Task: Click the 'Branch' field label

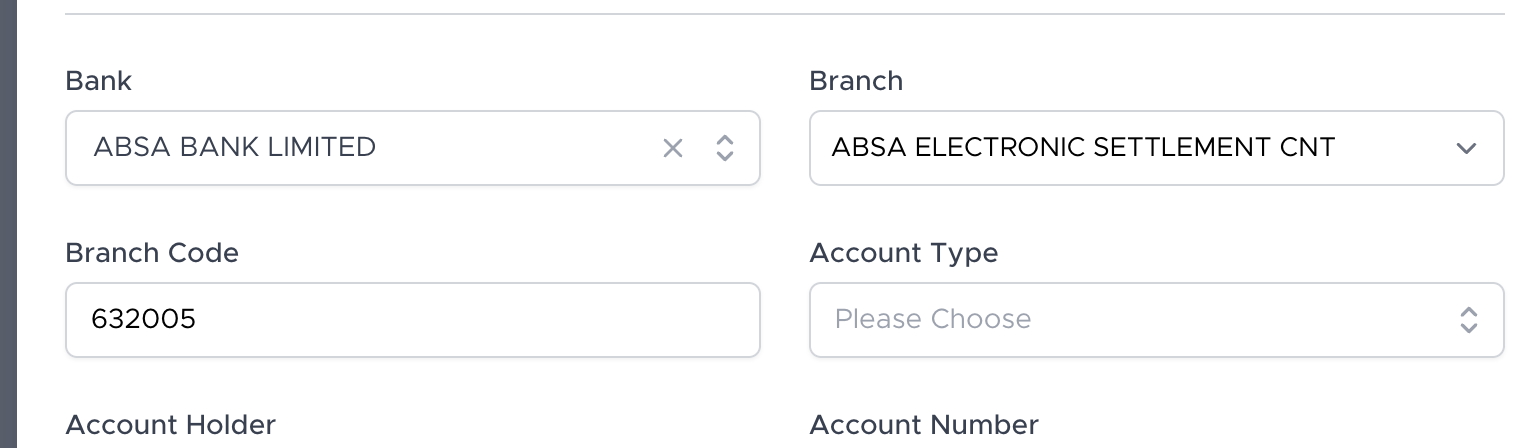Action: [856, 81]
